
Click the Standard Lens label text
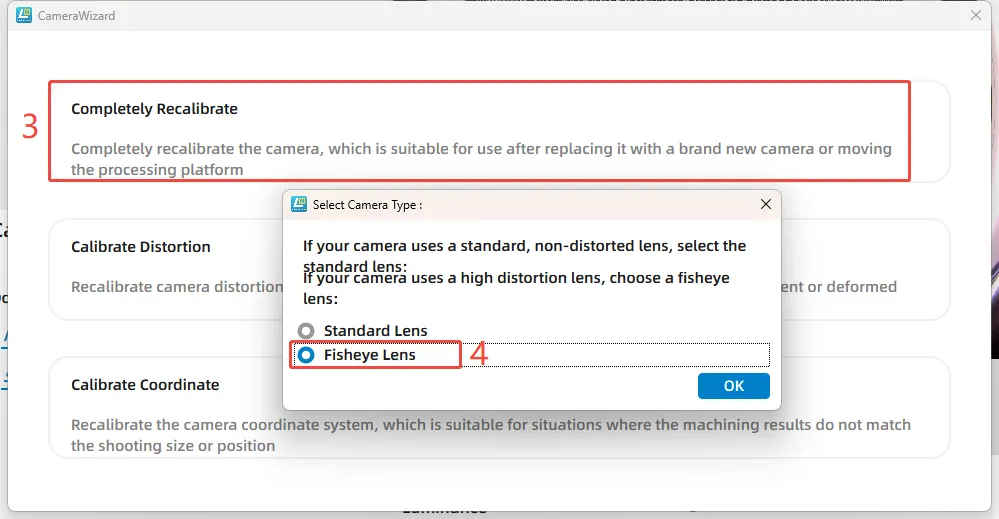[x=375, y=330]
